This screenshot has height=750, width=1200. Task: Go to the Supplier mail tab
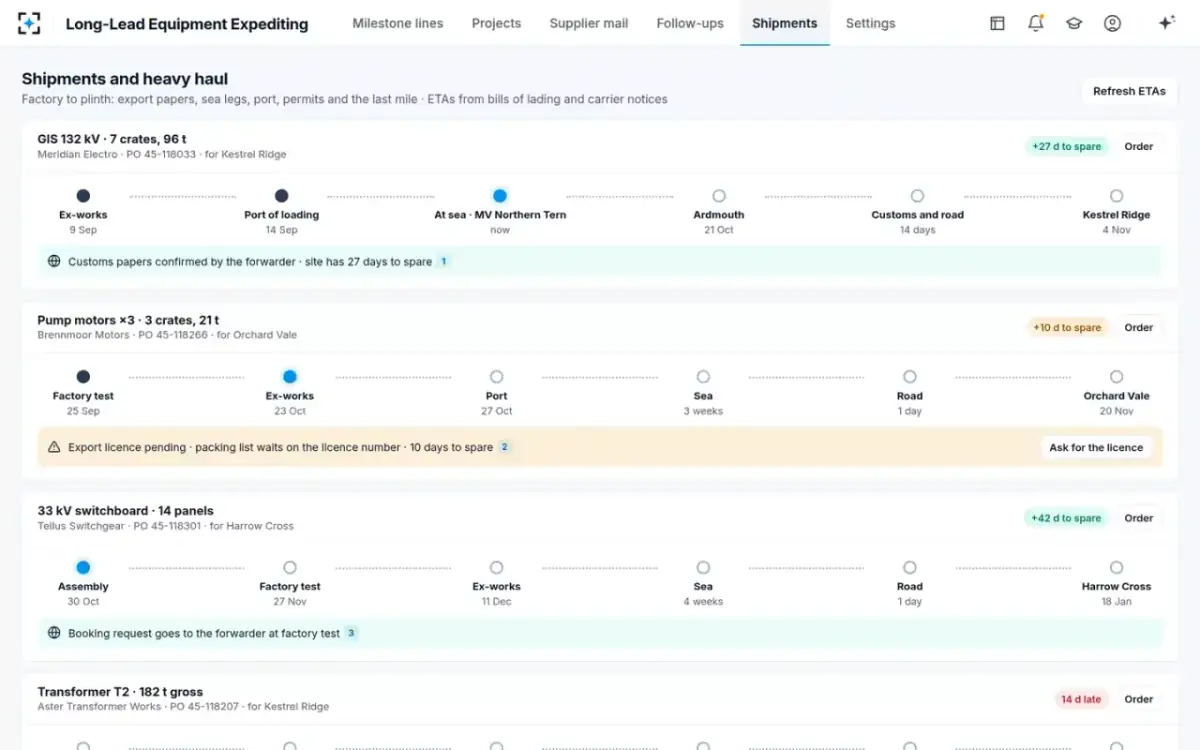589,23
